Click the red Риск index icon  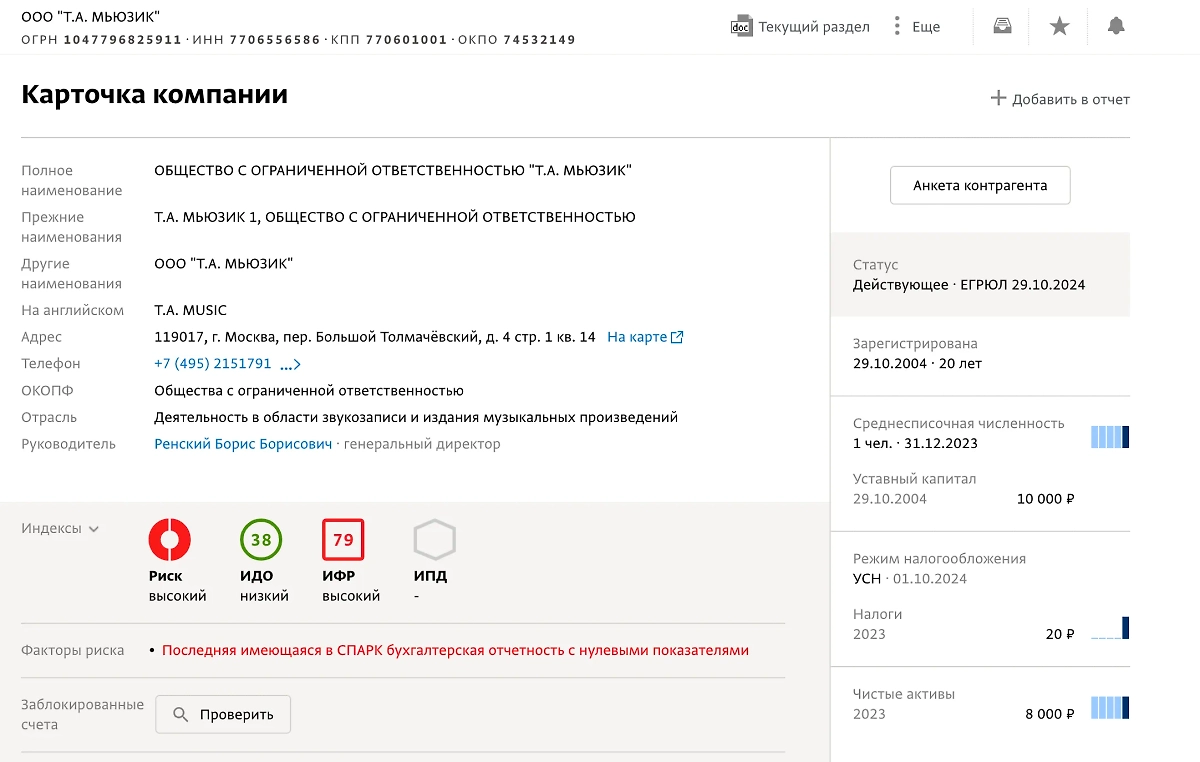170,541
